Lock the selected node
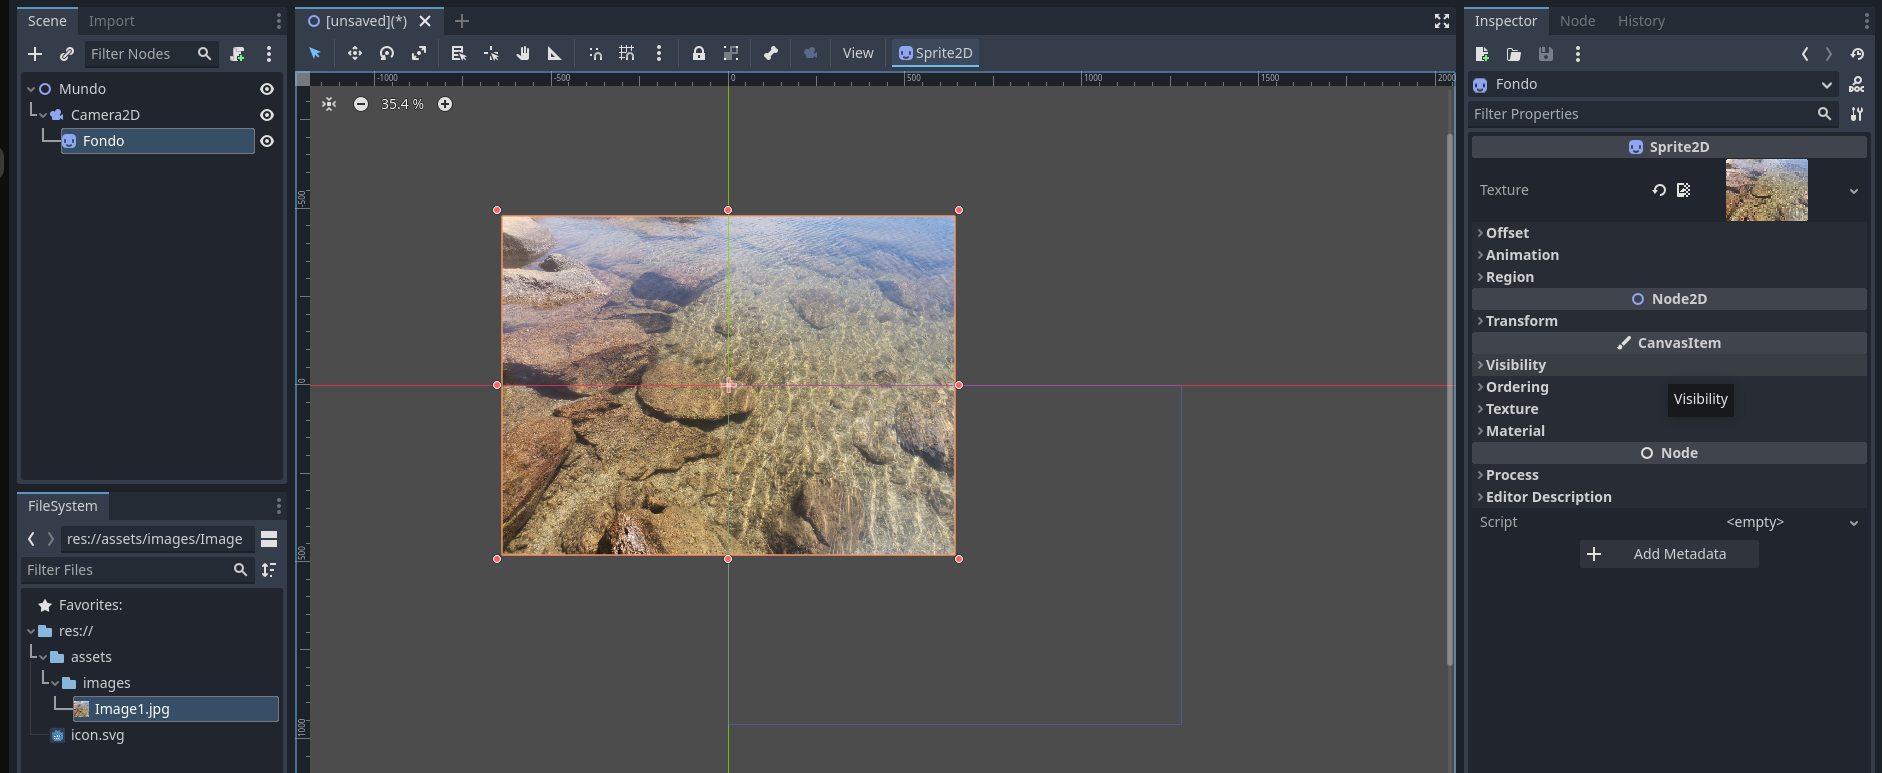This screenshot has height=773, width=1882. point(699,53)
